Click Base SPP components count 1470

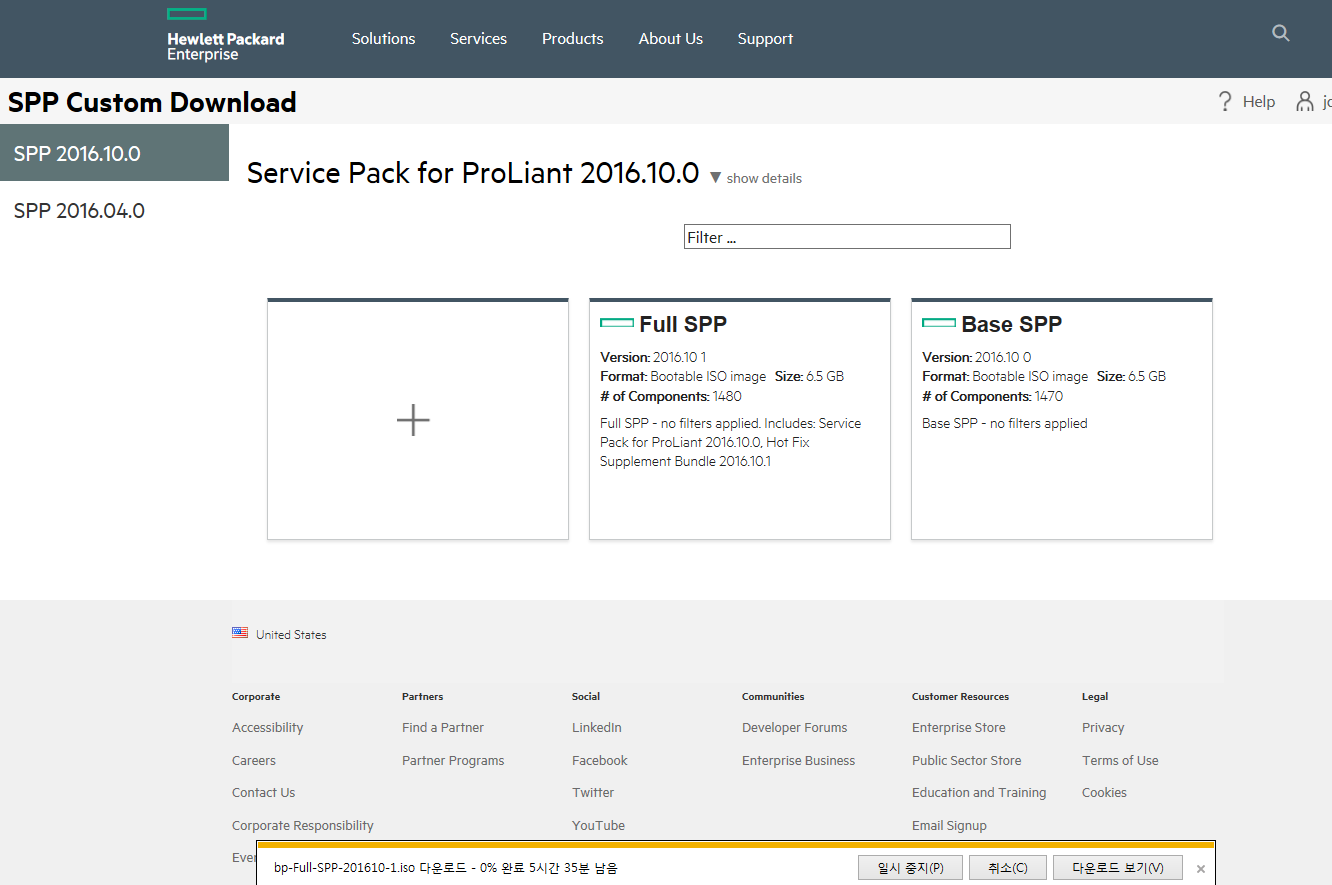tap(1049, 397)
